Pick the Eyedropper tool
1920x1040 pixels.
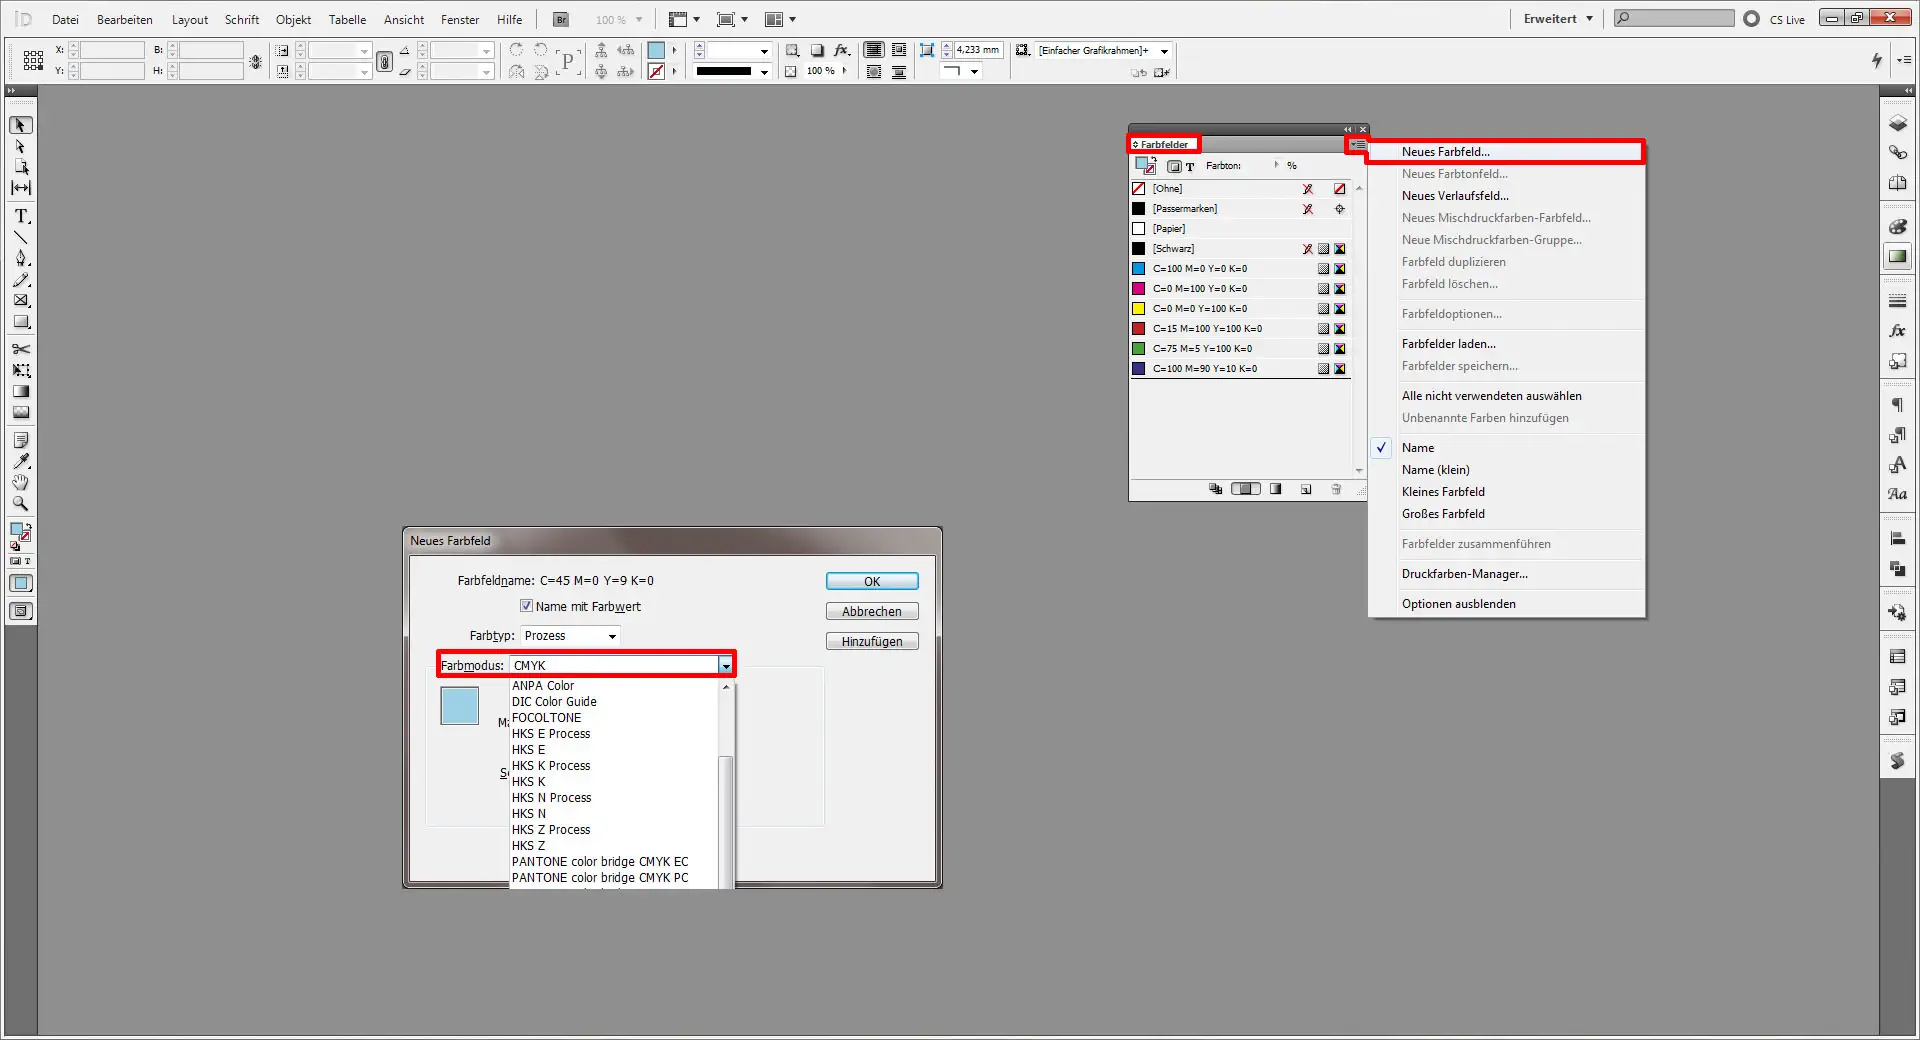point(19,461)
